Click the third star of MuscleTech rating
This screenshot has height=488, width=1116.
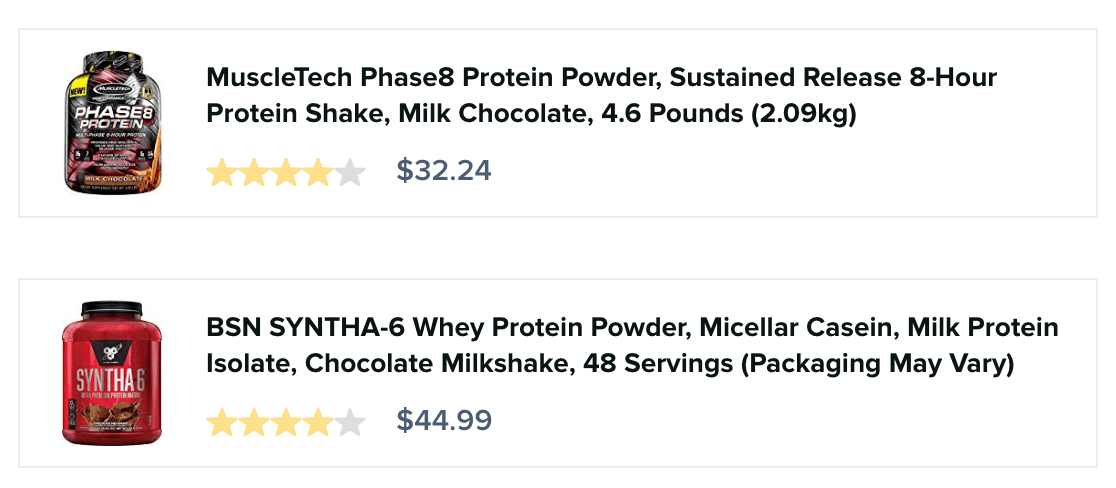point(285,173)
